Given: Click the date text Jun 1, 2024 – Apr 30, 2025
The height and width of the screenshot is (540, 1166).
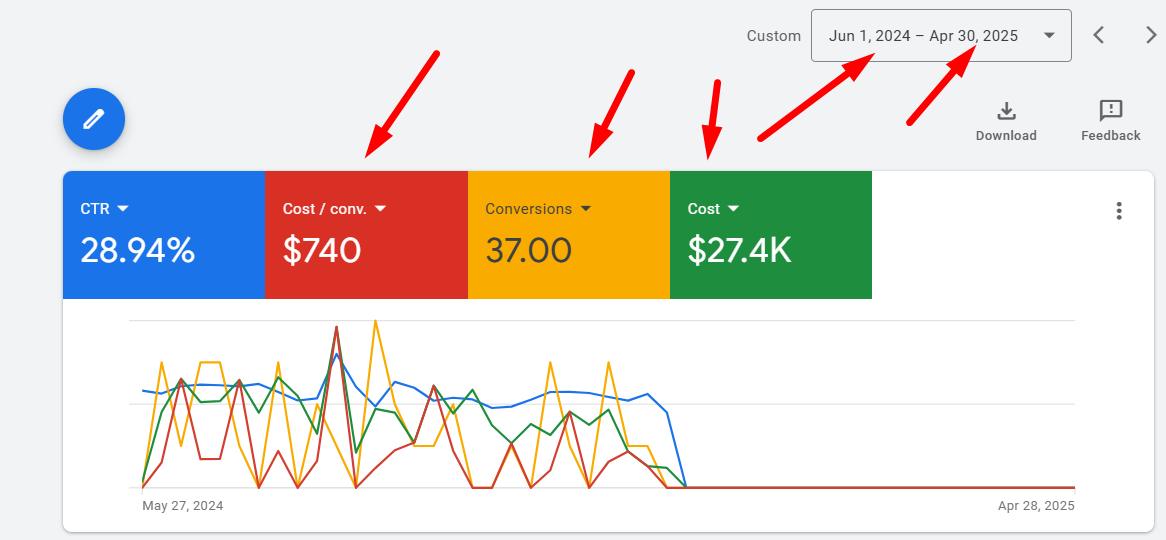Looking at the screenshot, I should coord(923,36).
